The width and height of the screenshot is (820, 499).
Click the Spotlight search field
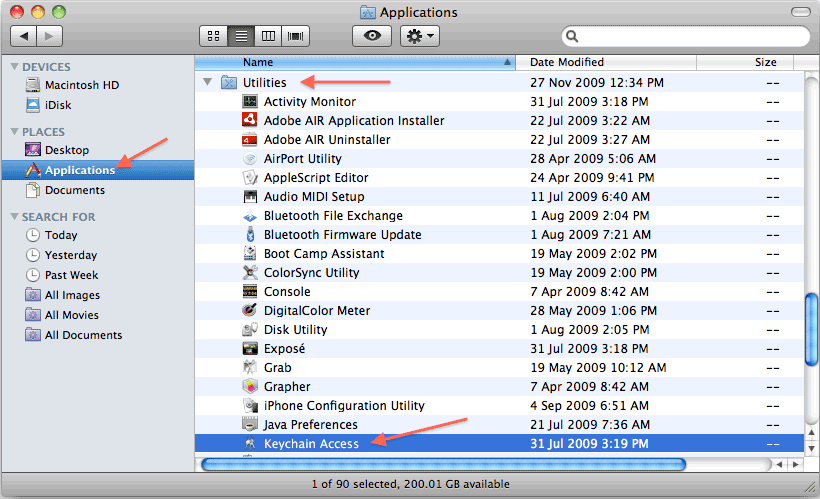click(x=686, y=36)
